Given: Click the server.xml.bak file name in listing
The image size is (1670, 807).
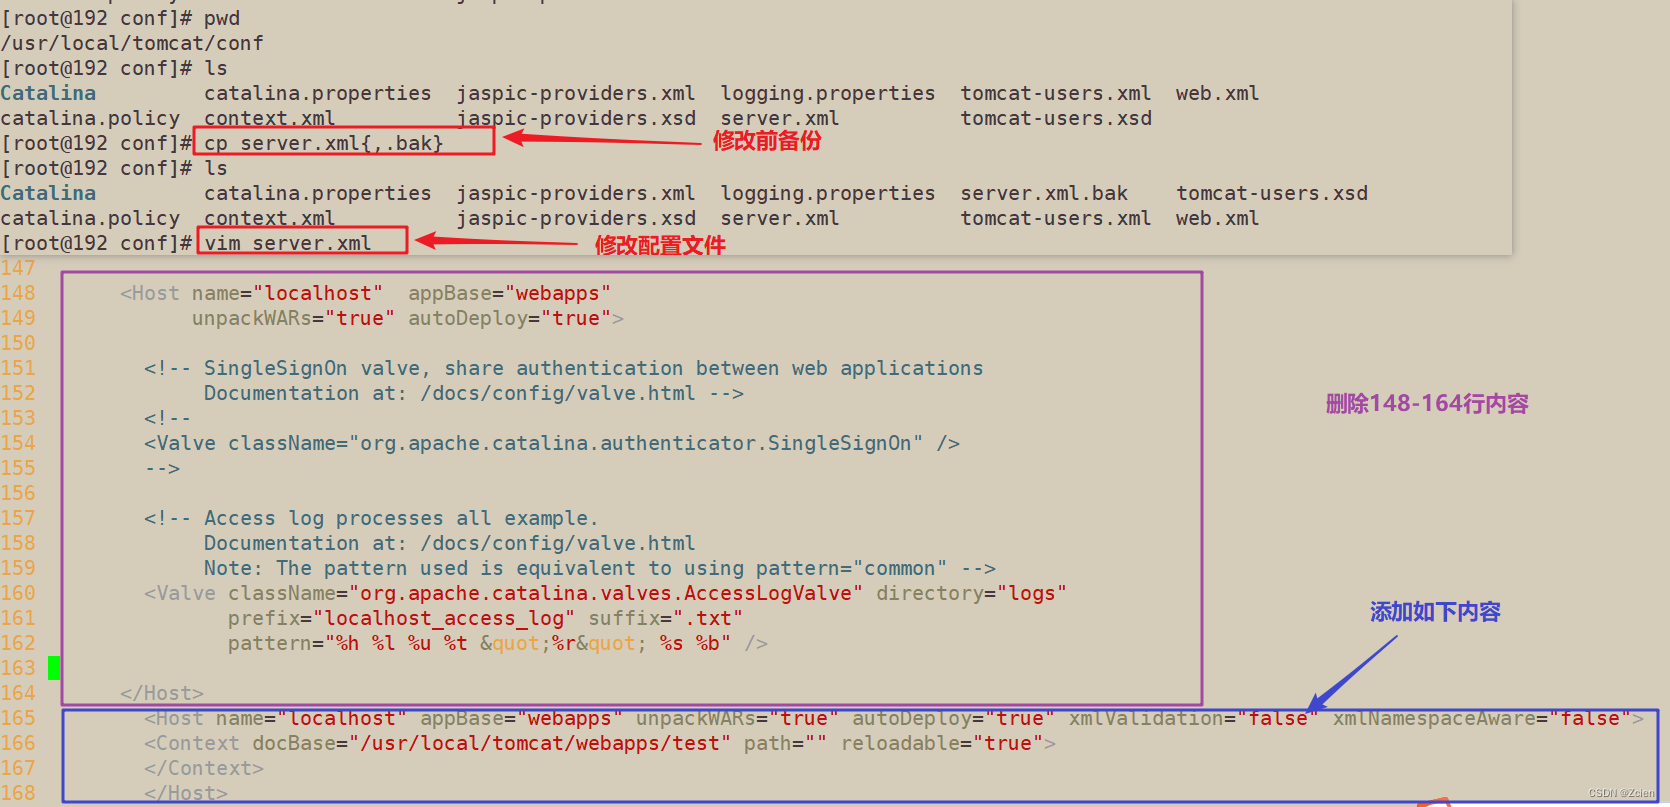Looking at the screenshot, I should [1043, 193].
